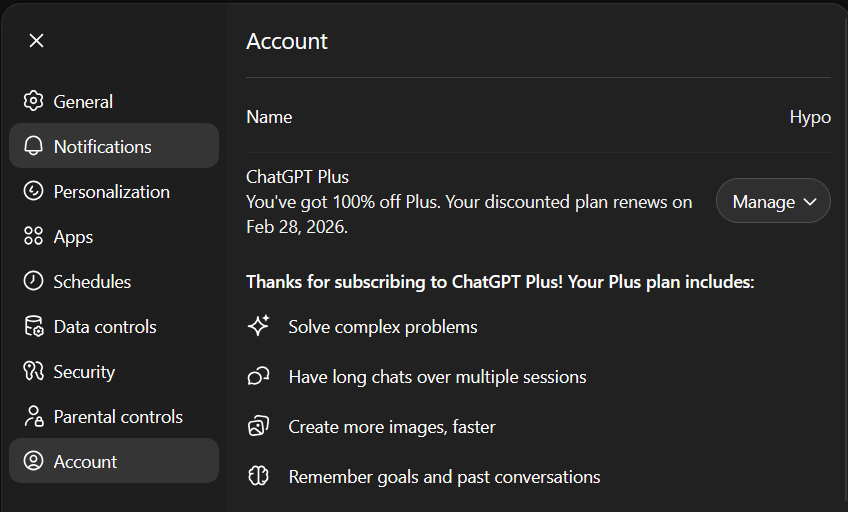
Task: Click the Personalization sidebar icon
Action: tap(34, 191)
